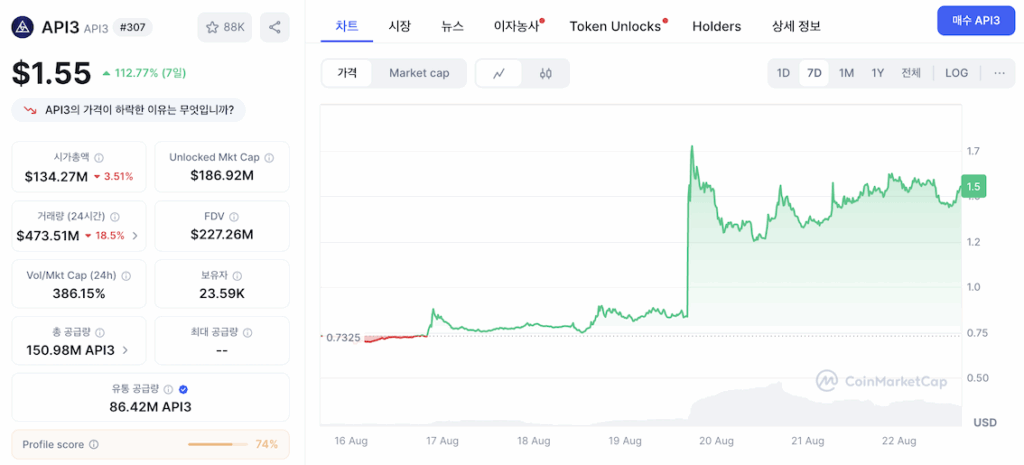Open the share icon button
The width and height of the screenshot is (1024, 465).
coord(275,27)
